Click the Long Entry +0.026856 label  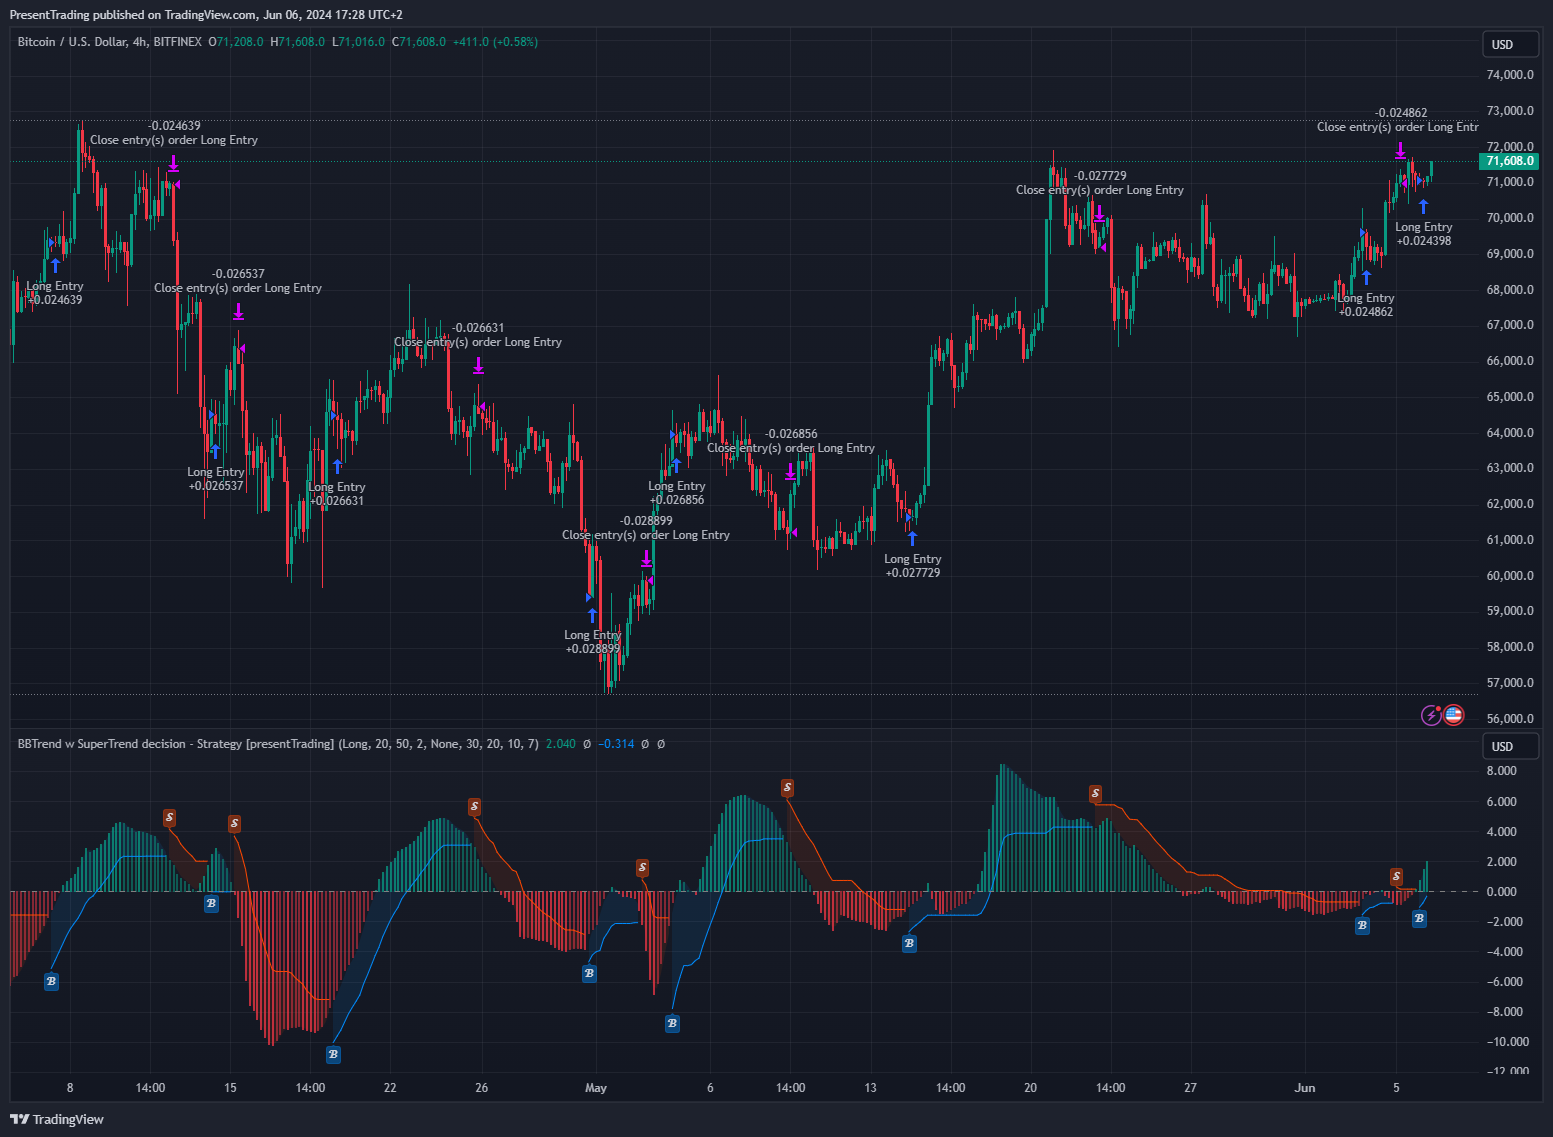click(677, 493)
